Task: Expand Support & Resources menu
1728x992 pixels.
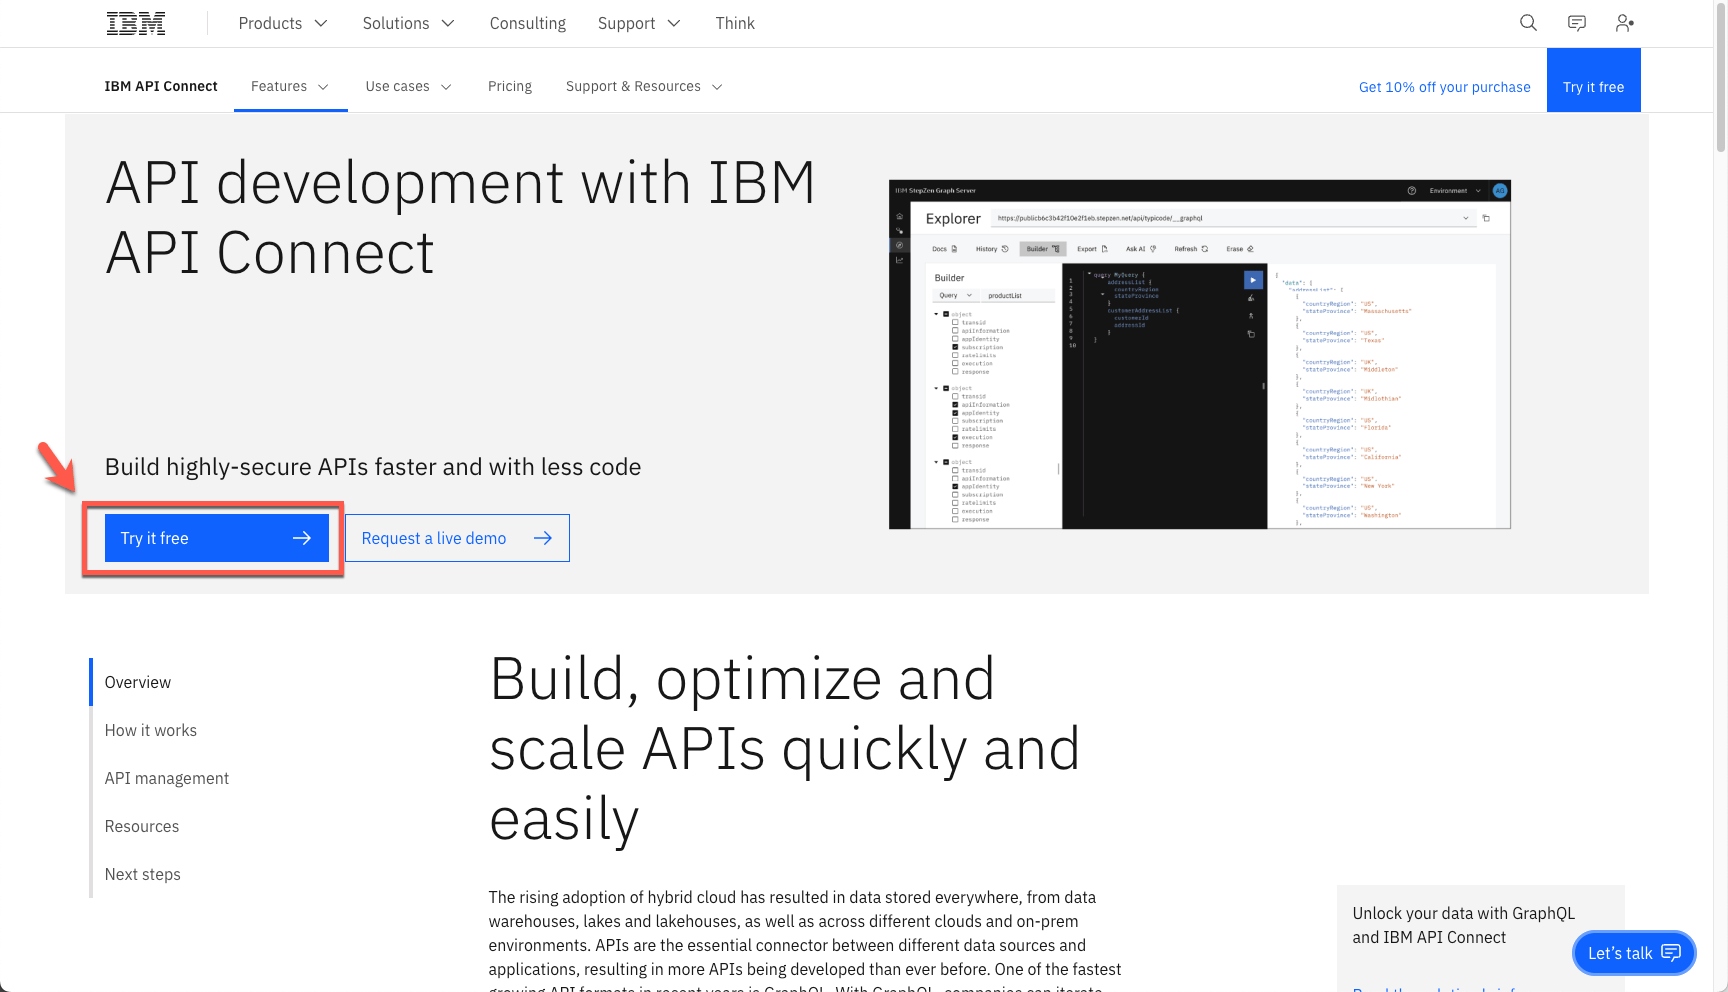Action: pos(644,86)
